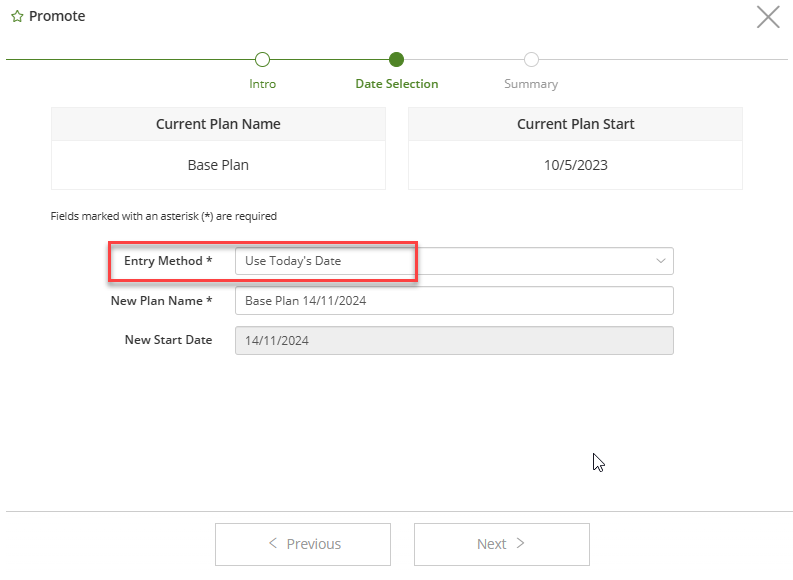This screenshot has width=793, height=580.
Task: Jump to the Summary step label
Action: pyautogui.click(x=531, y=84)
